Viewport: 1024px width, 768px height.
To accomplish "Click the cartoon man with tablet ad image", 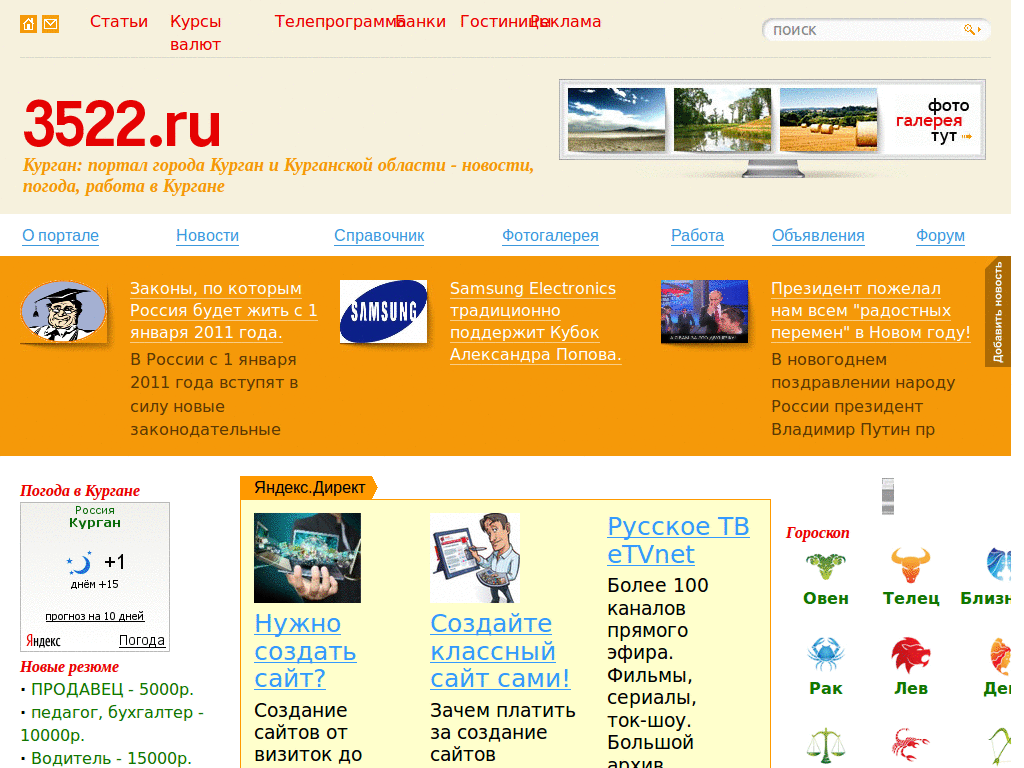I will tap(475, 558).
